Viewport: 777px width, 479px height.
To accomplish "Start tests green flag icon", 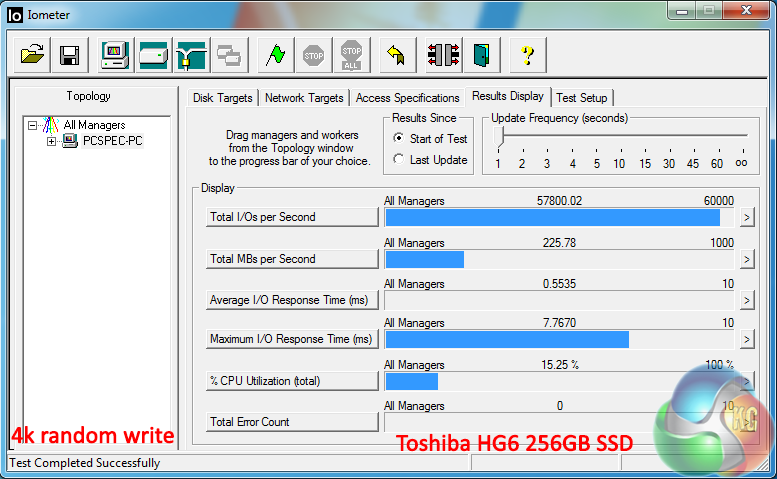I will (276, 54).
